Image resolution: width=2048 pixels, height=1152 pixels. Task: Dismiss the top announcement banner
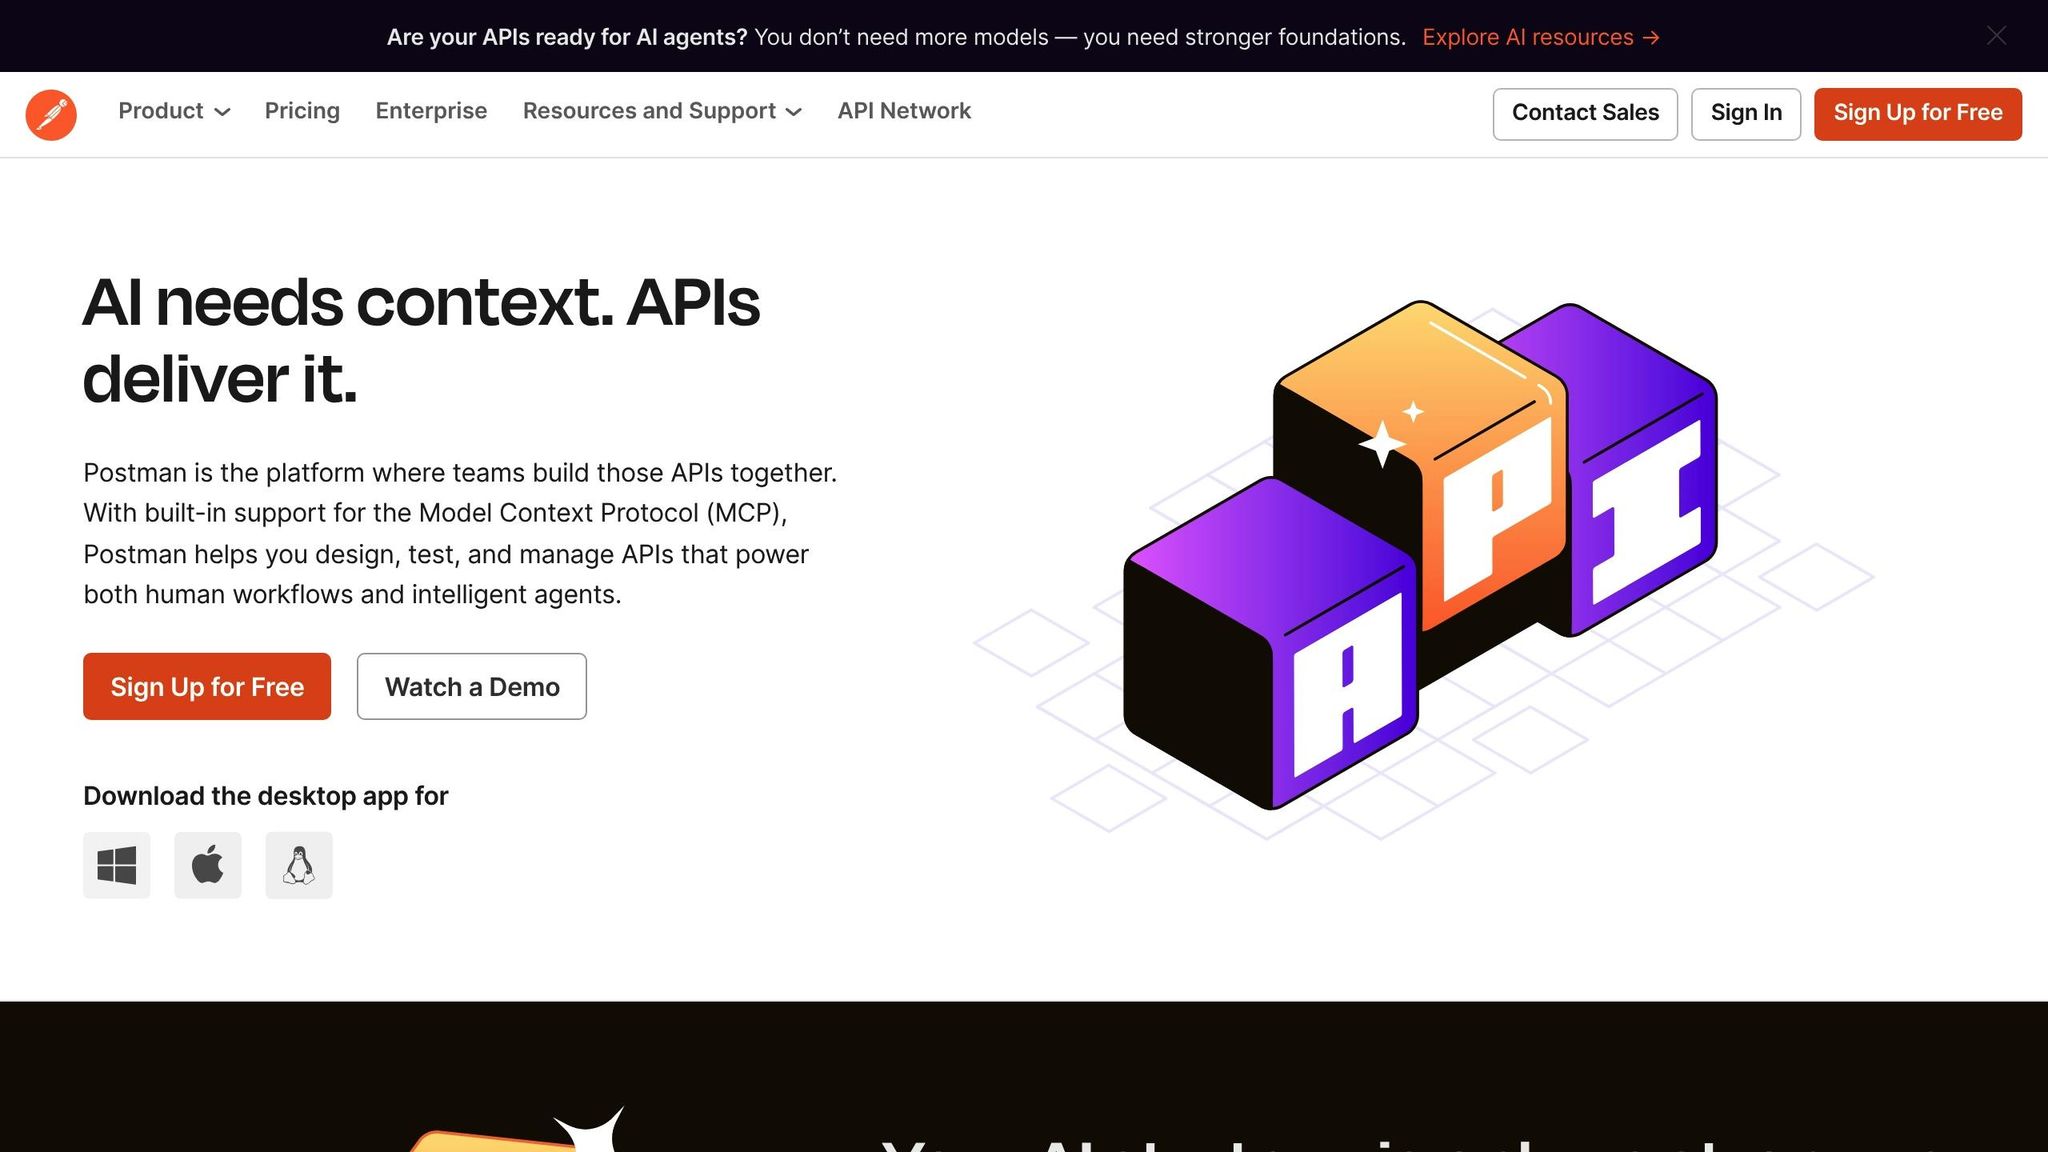[x=1996, y=36]
